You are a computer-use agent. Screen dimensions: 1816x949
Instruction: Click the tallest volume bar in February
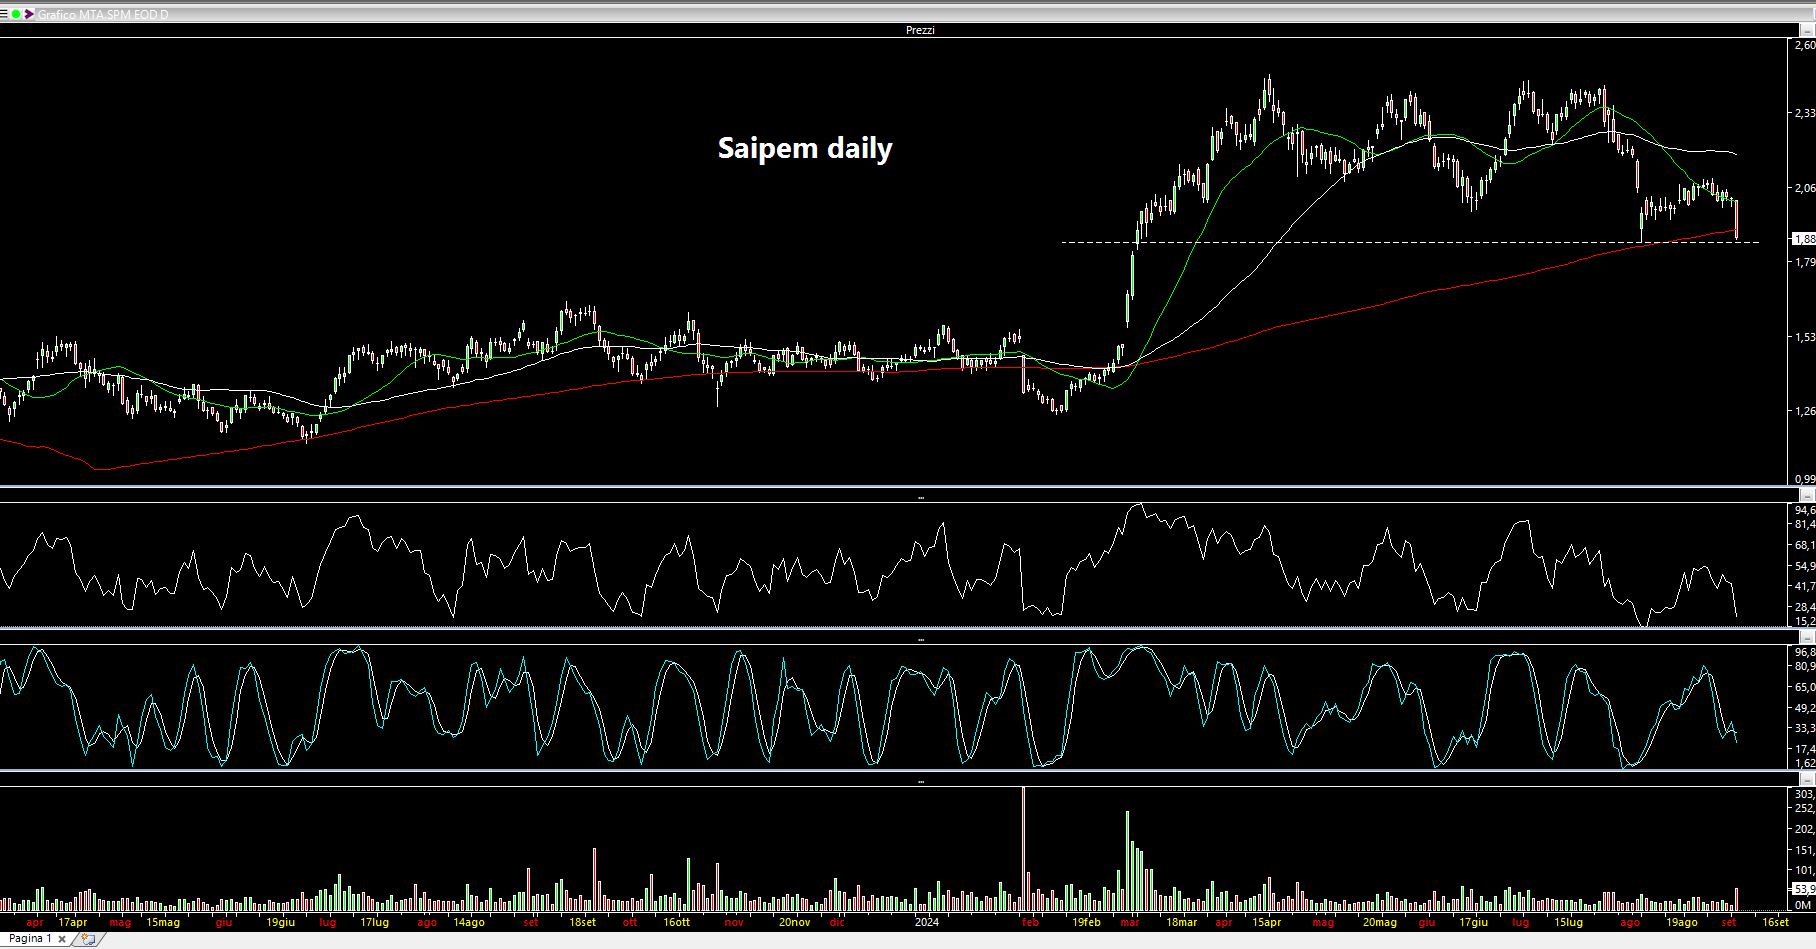coord(1024,849)
